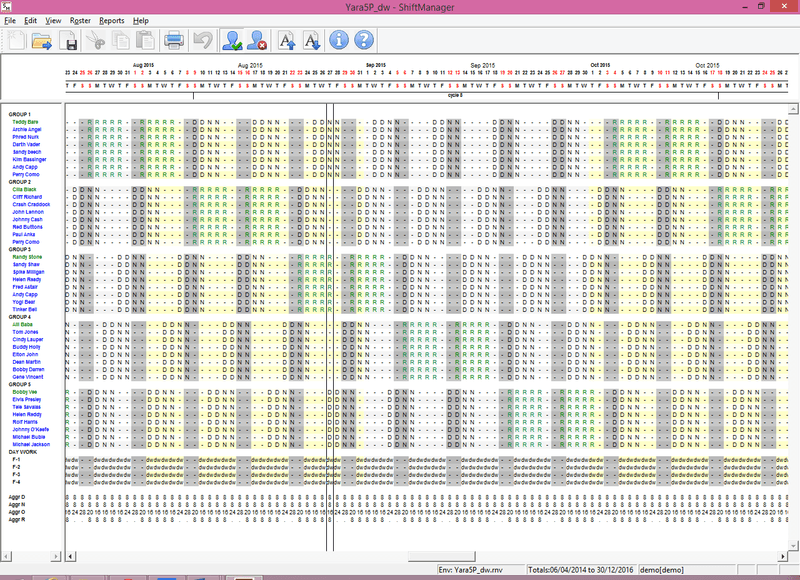Select employee Elvis Presley
This screenshot has width=800, height=580.
27,399
